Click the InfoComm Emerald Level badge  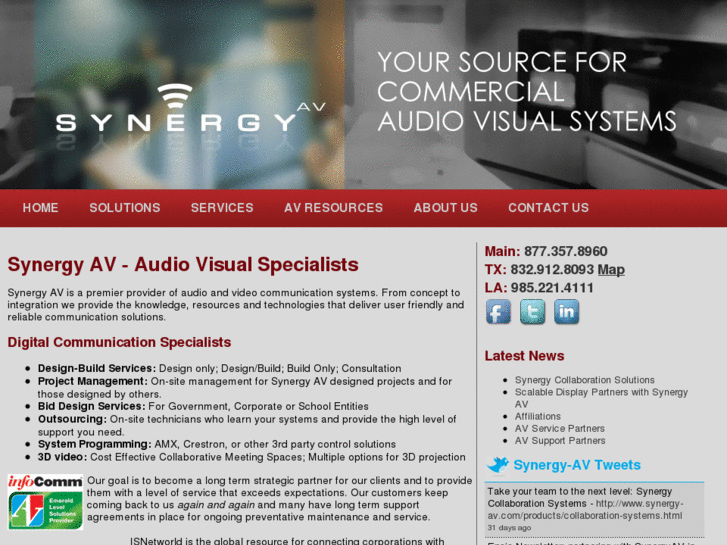pos(45,502)
